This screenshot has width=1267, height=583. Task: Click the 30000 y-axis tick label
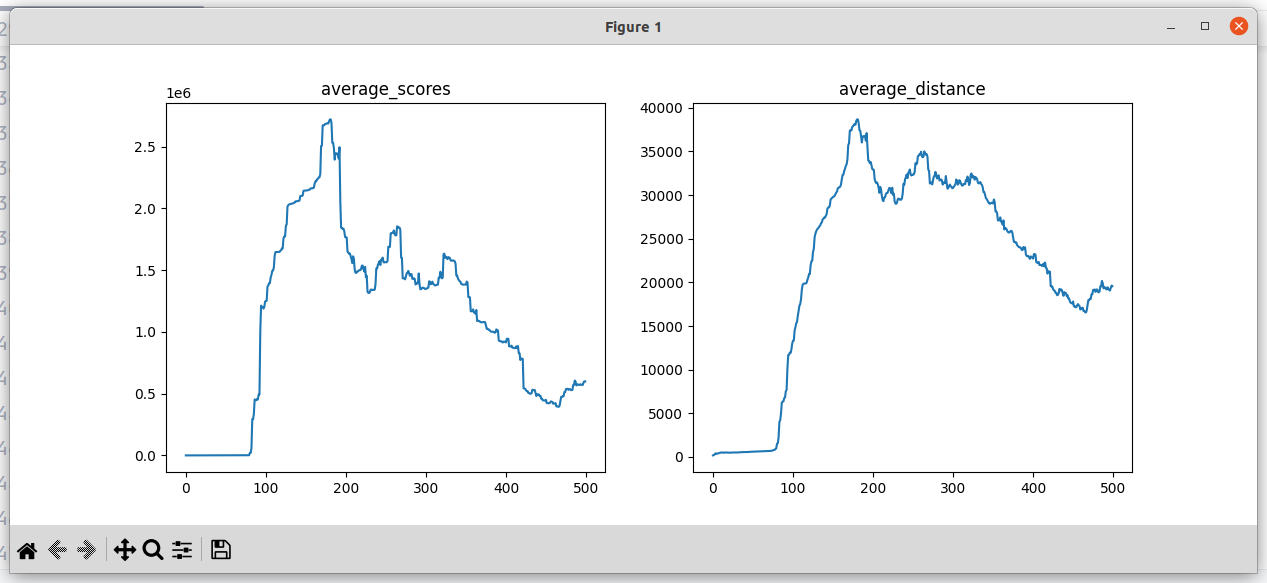click(662, 195)
